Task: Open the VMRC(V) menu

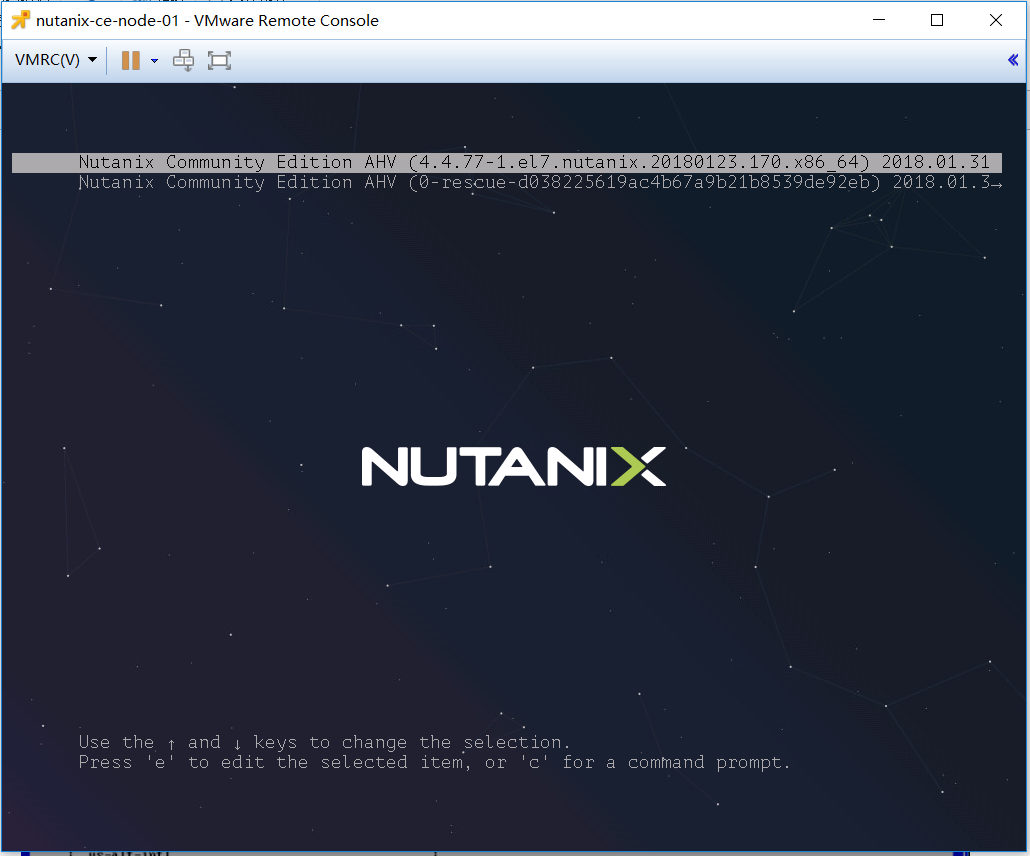Action: pyautogui.click(x=56, y=60)
